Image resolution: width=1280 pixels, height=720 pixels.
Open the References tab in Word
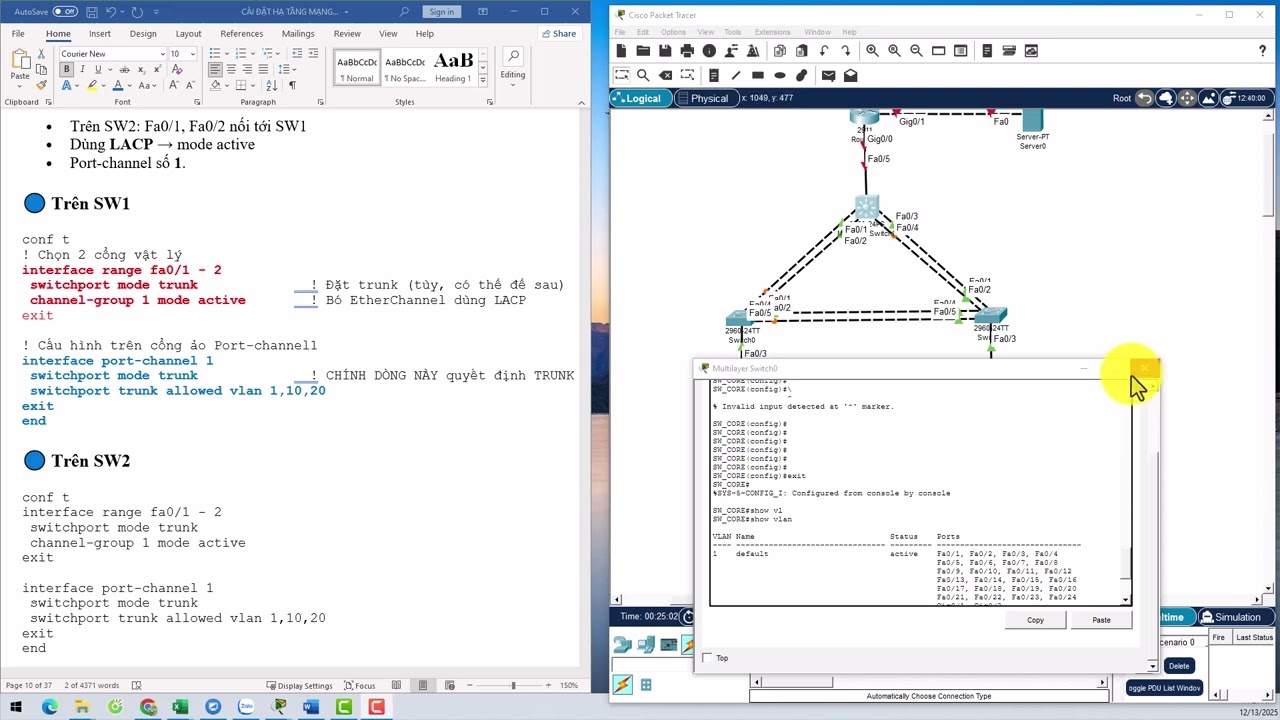[241, 33]
